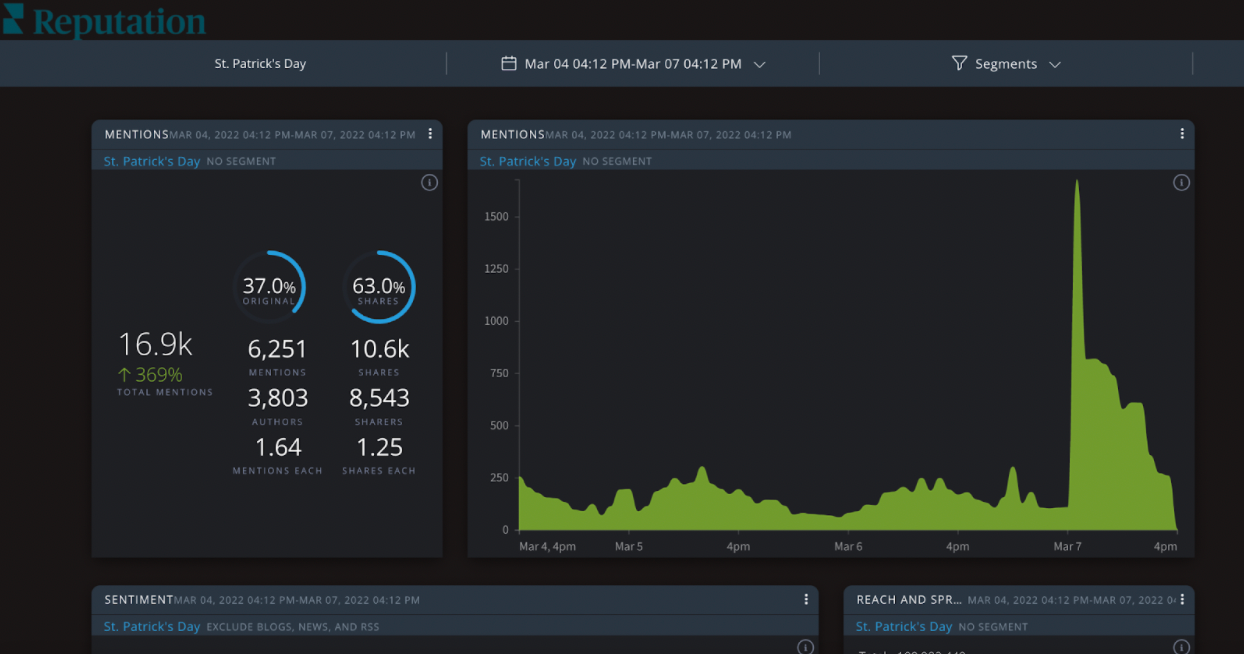Click the Mar 7 spike peak in chart
Image resolution: width=1244 pixels, height=654 pixels.
[x=1077, y=182]
